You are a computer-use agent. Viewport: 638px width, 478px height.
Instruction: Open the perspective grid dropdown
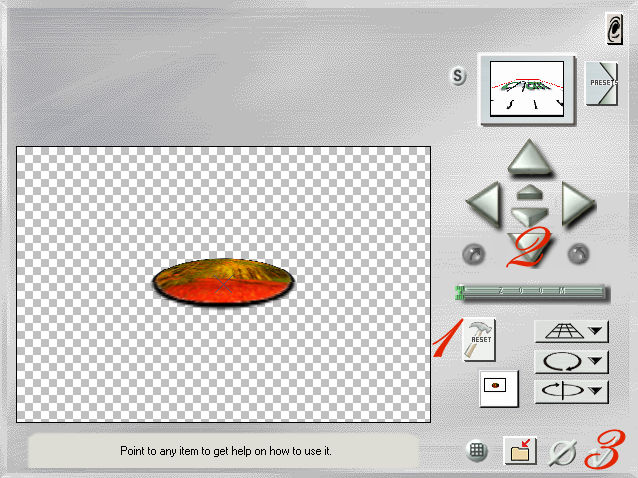pyautogui.click(x=571, y=332)
